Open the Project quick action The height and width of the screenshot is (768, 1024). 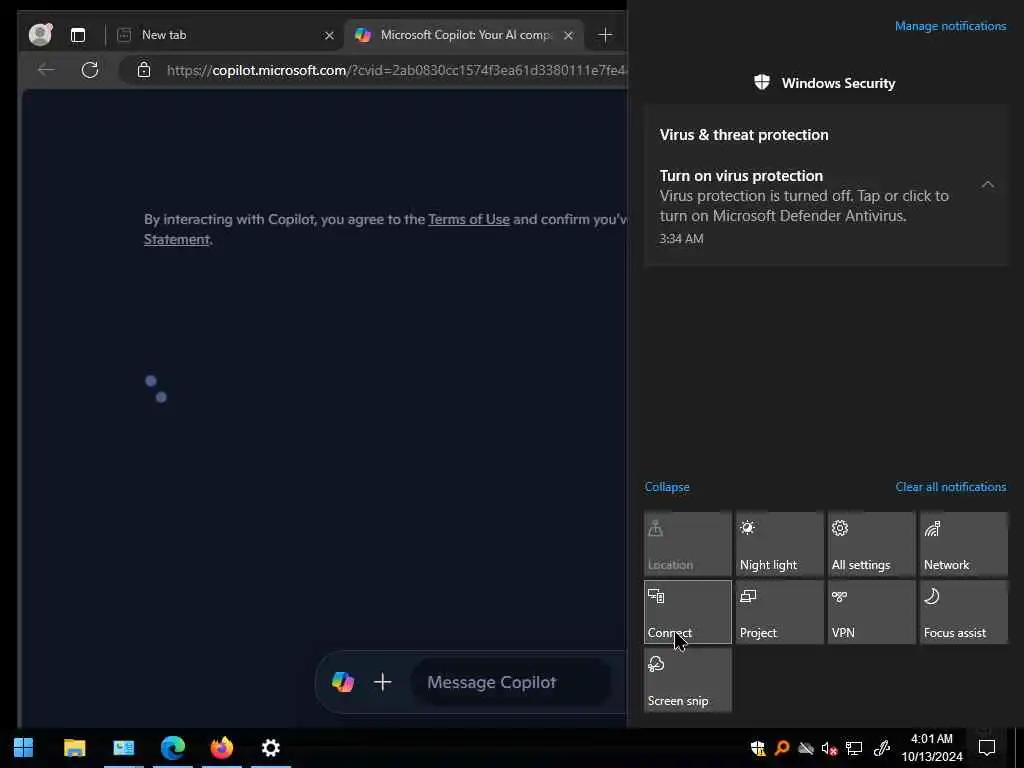point(780,612)
